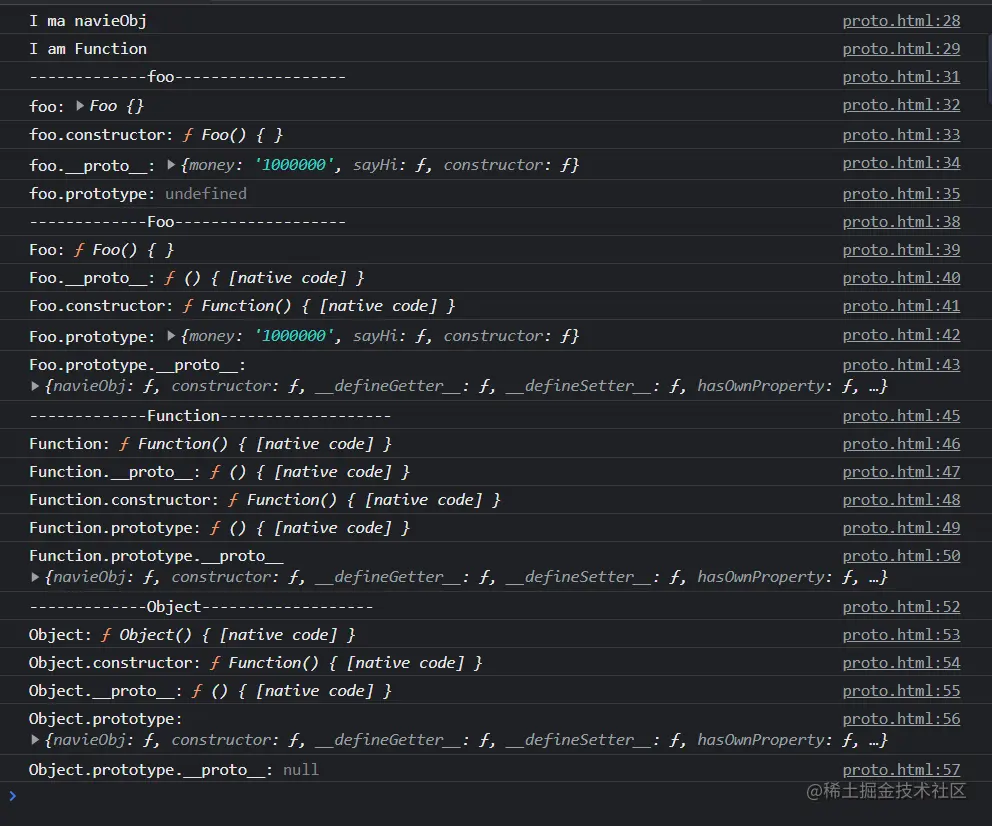
Task: Click the '---Function---' separator log line
Action: coord(210,416)
